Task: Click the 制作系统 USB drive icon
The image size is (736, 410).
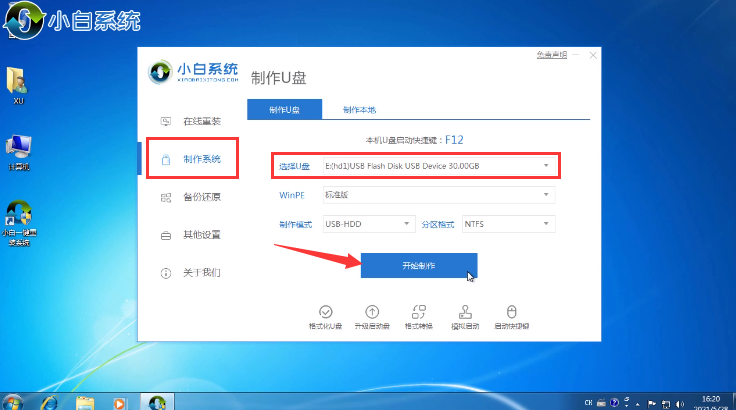Action: point(166,160)
